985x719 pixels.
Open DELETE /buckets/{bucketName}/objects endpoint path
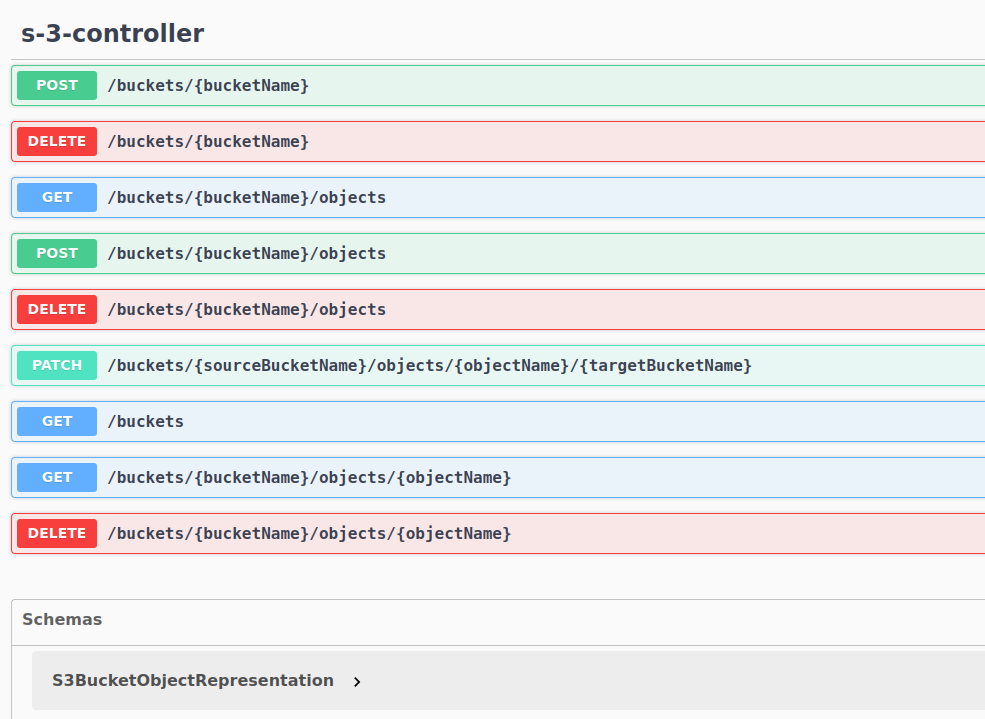[246, 309]
